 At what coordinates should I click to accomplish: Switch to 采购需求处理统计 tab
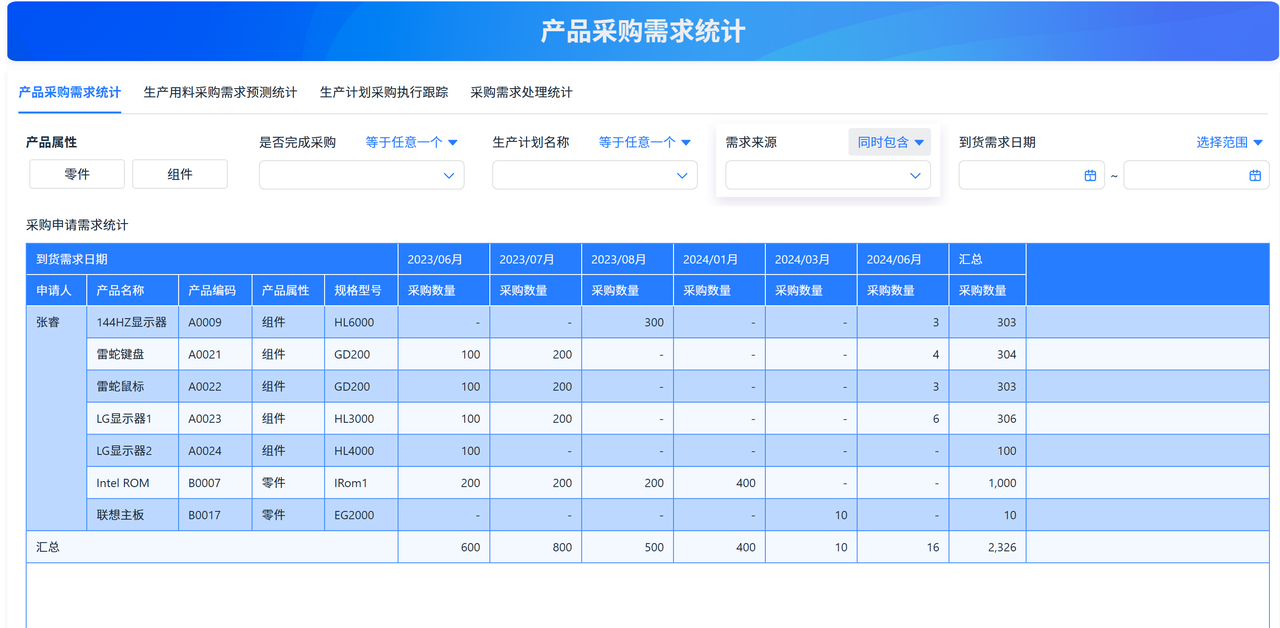(x=521, y=92)
